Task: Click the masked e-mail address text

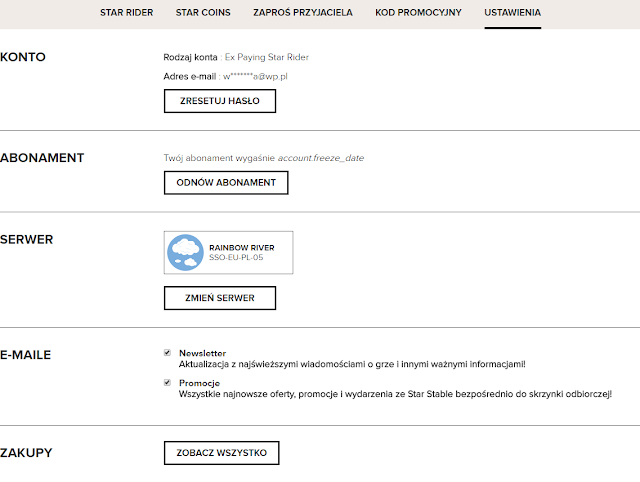Action: coord(256,76)
